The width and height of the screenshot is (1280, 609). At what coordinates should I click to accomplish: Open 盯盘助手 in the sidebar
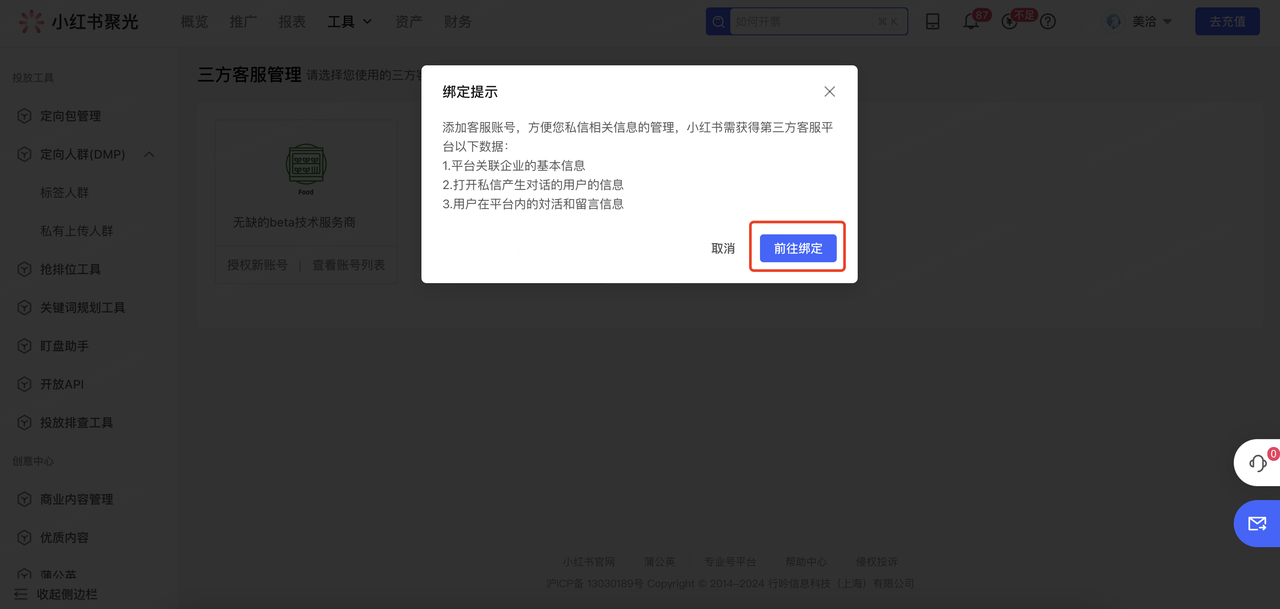click(64, 346)
